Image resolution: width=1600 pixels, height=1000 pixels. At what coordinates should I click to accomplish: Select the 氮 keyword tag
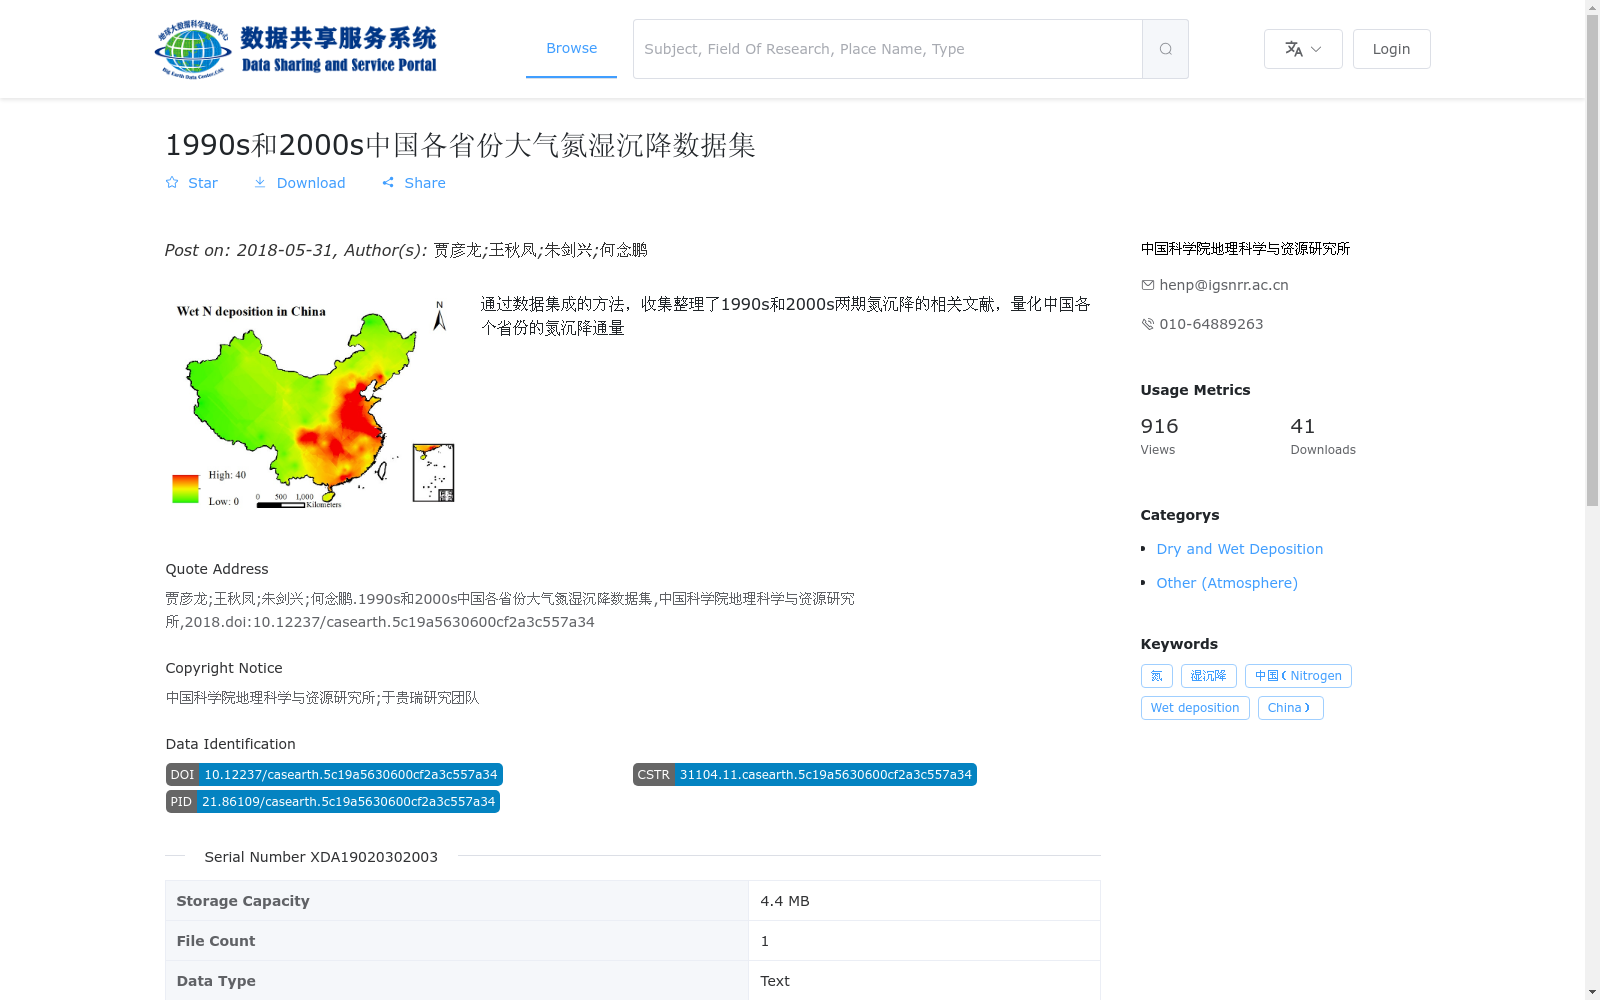1156,676
